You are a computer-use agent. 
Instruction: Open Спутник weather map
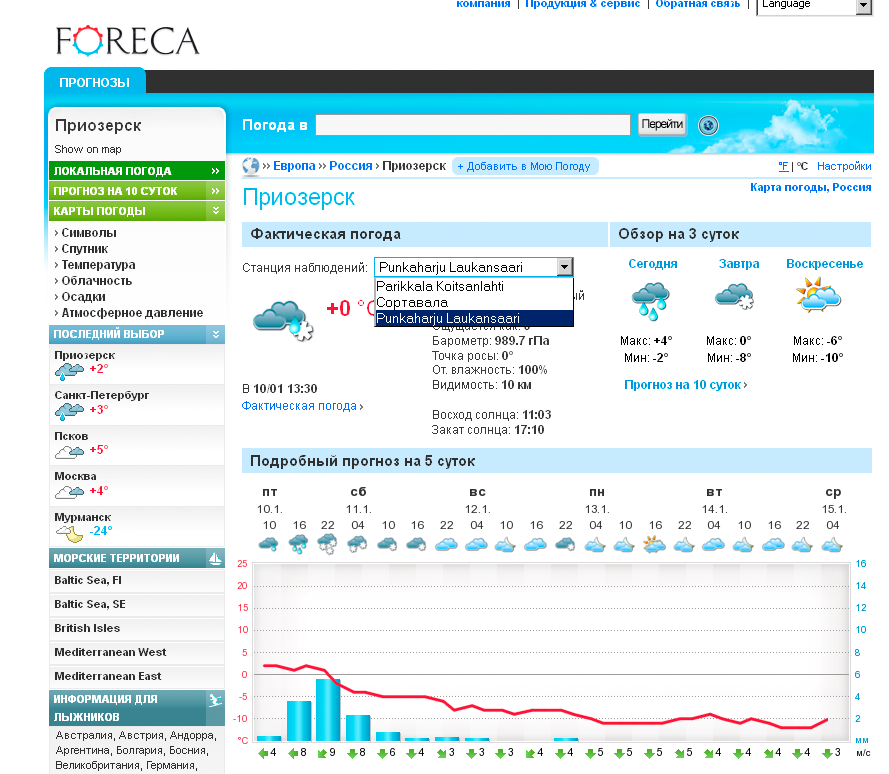(84, 249)
